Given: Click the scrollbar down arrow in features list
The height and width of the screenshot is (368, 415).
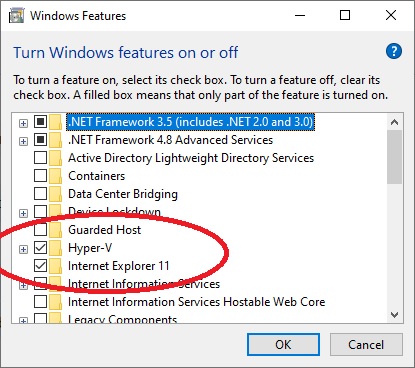Looking at the screenshot, I should click(395, 315).
